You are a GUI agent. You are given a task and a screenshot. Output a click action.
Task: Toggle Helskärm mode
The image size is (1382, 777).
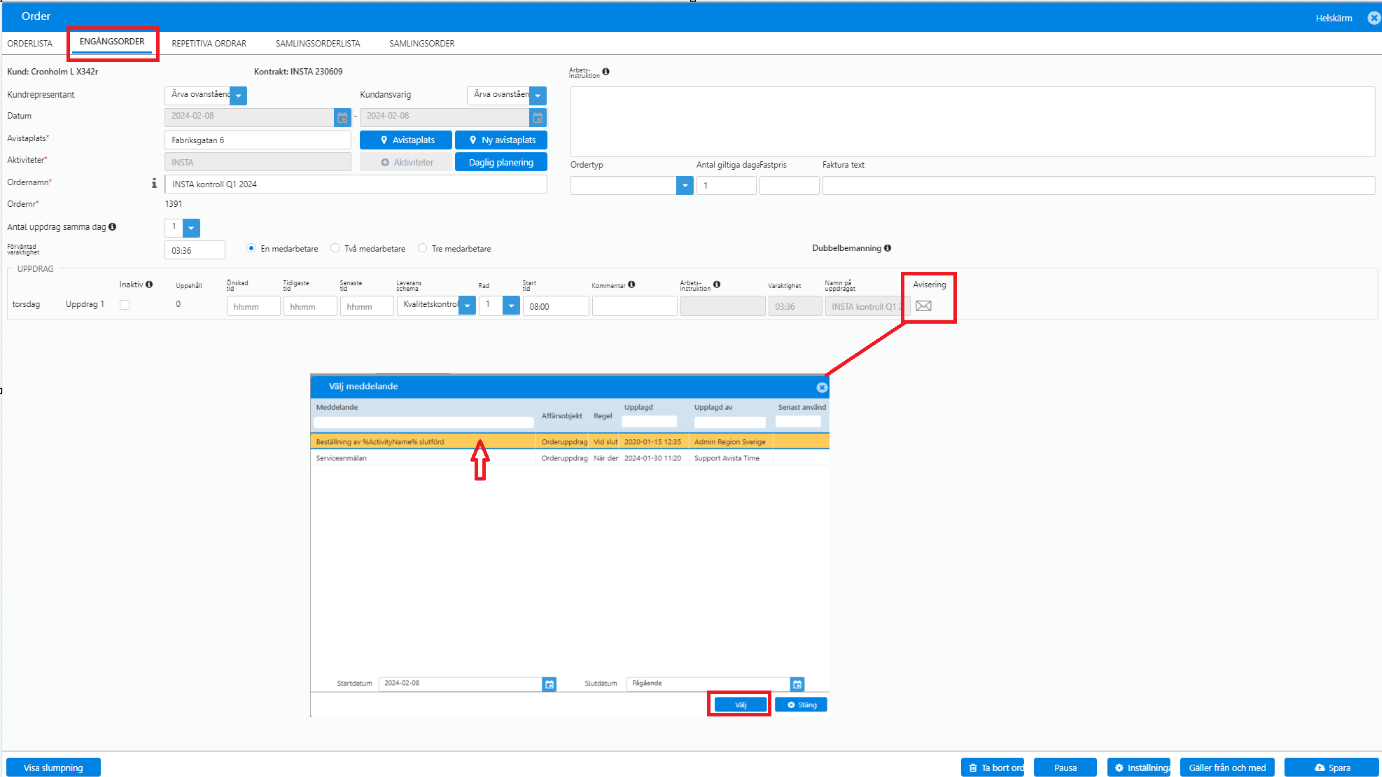click(x=1335, y=17)
